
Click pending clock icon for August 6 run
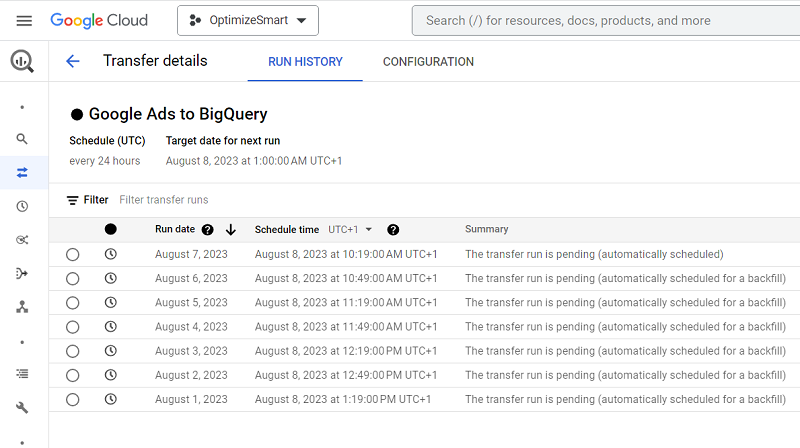click(x=111, y=278)
